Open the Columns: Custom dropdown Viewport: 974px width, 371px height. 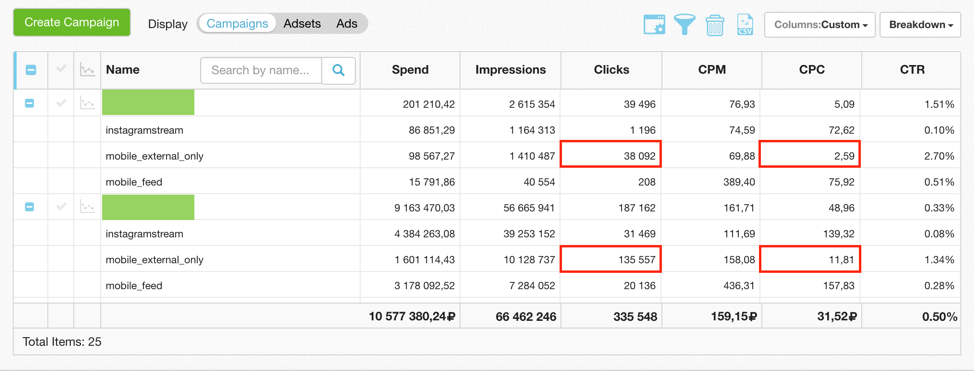coord(820,25)
